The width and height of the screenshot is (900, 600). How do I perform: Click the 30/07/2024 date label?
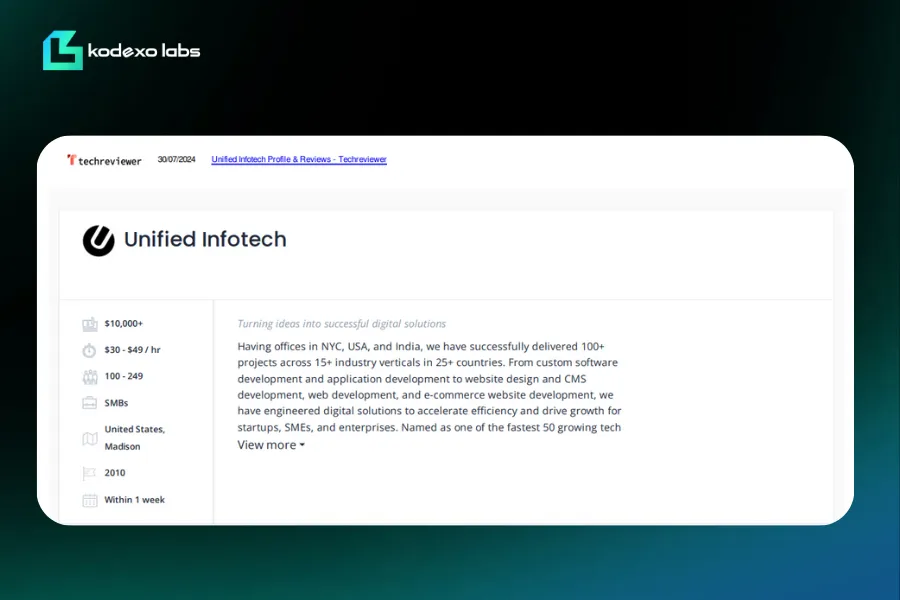click(176, 159)
